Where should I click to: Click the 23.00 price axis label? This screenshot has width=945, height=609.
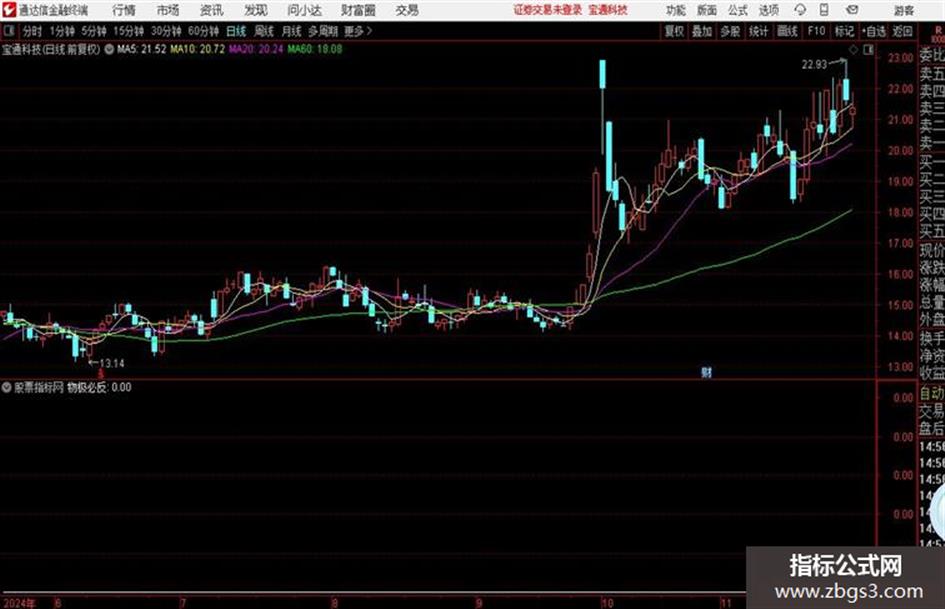(x=900, y=58)
